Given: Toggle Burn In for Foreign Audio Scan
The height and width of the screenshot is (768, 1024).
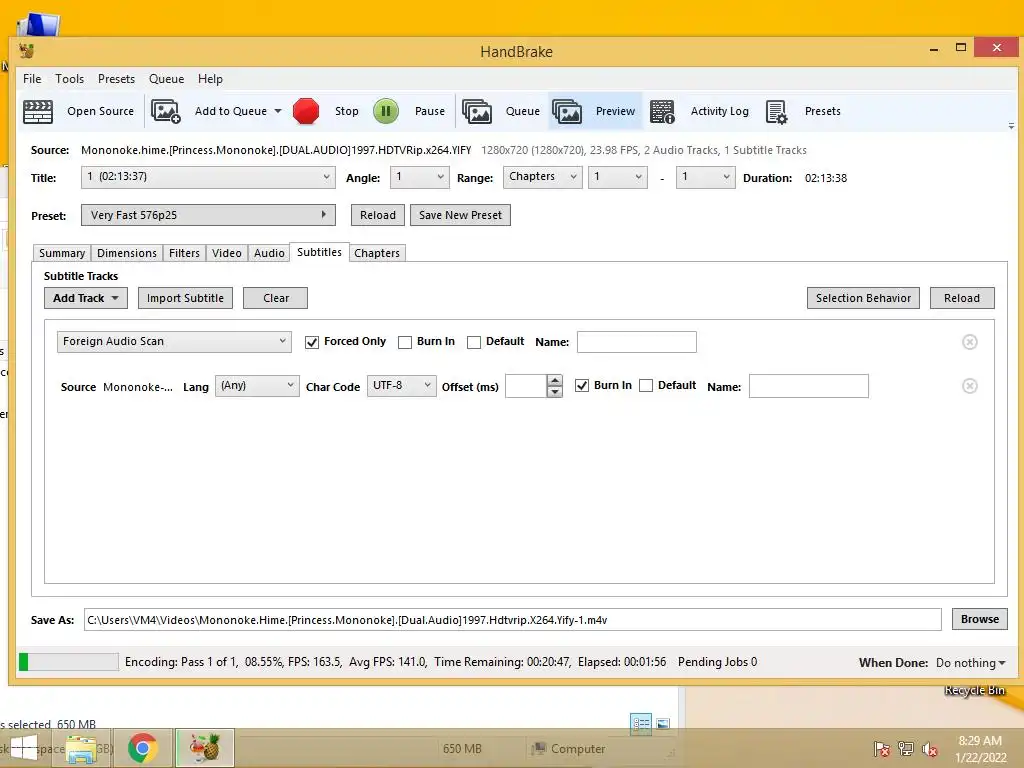Looking at the screenshot, I should (405, 342).
